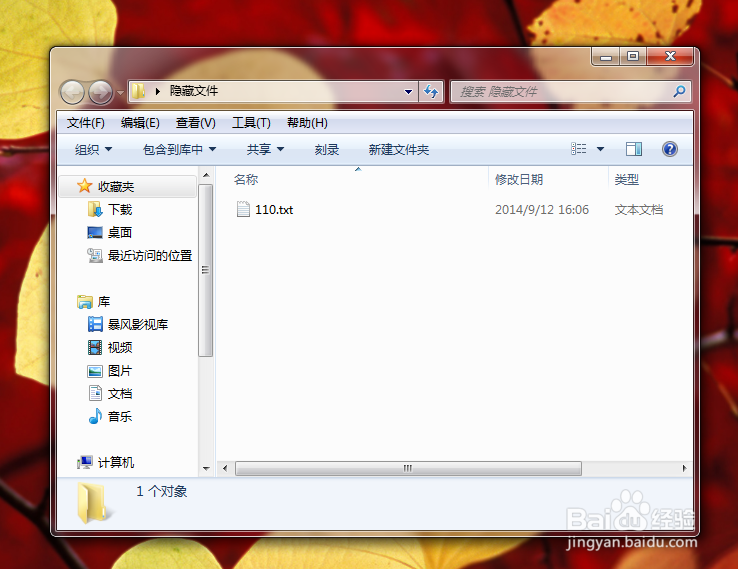Click the magnifier search icon
Image resolution: width=738 pixels, height=569 pixels.
pyautogui.click(x=679, y=91)
